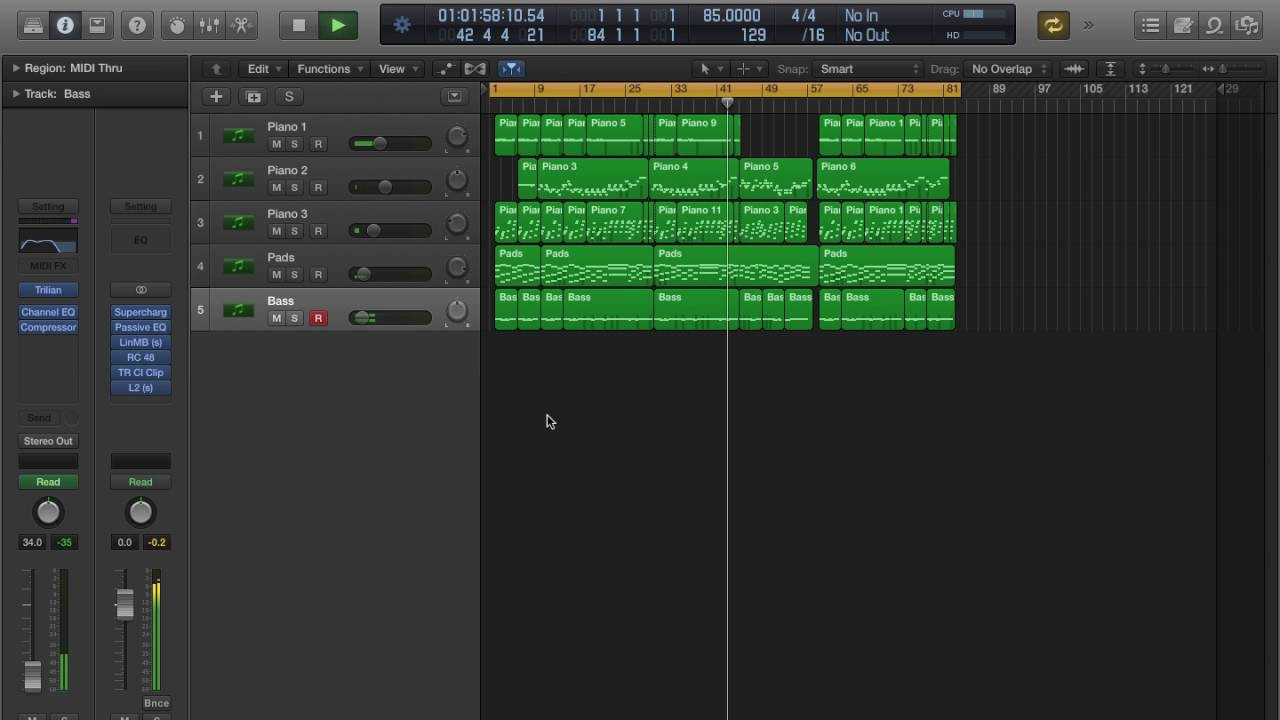Toggle the Inspector info icon

pos(65,26)
